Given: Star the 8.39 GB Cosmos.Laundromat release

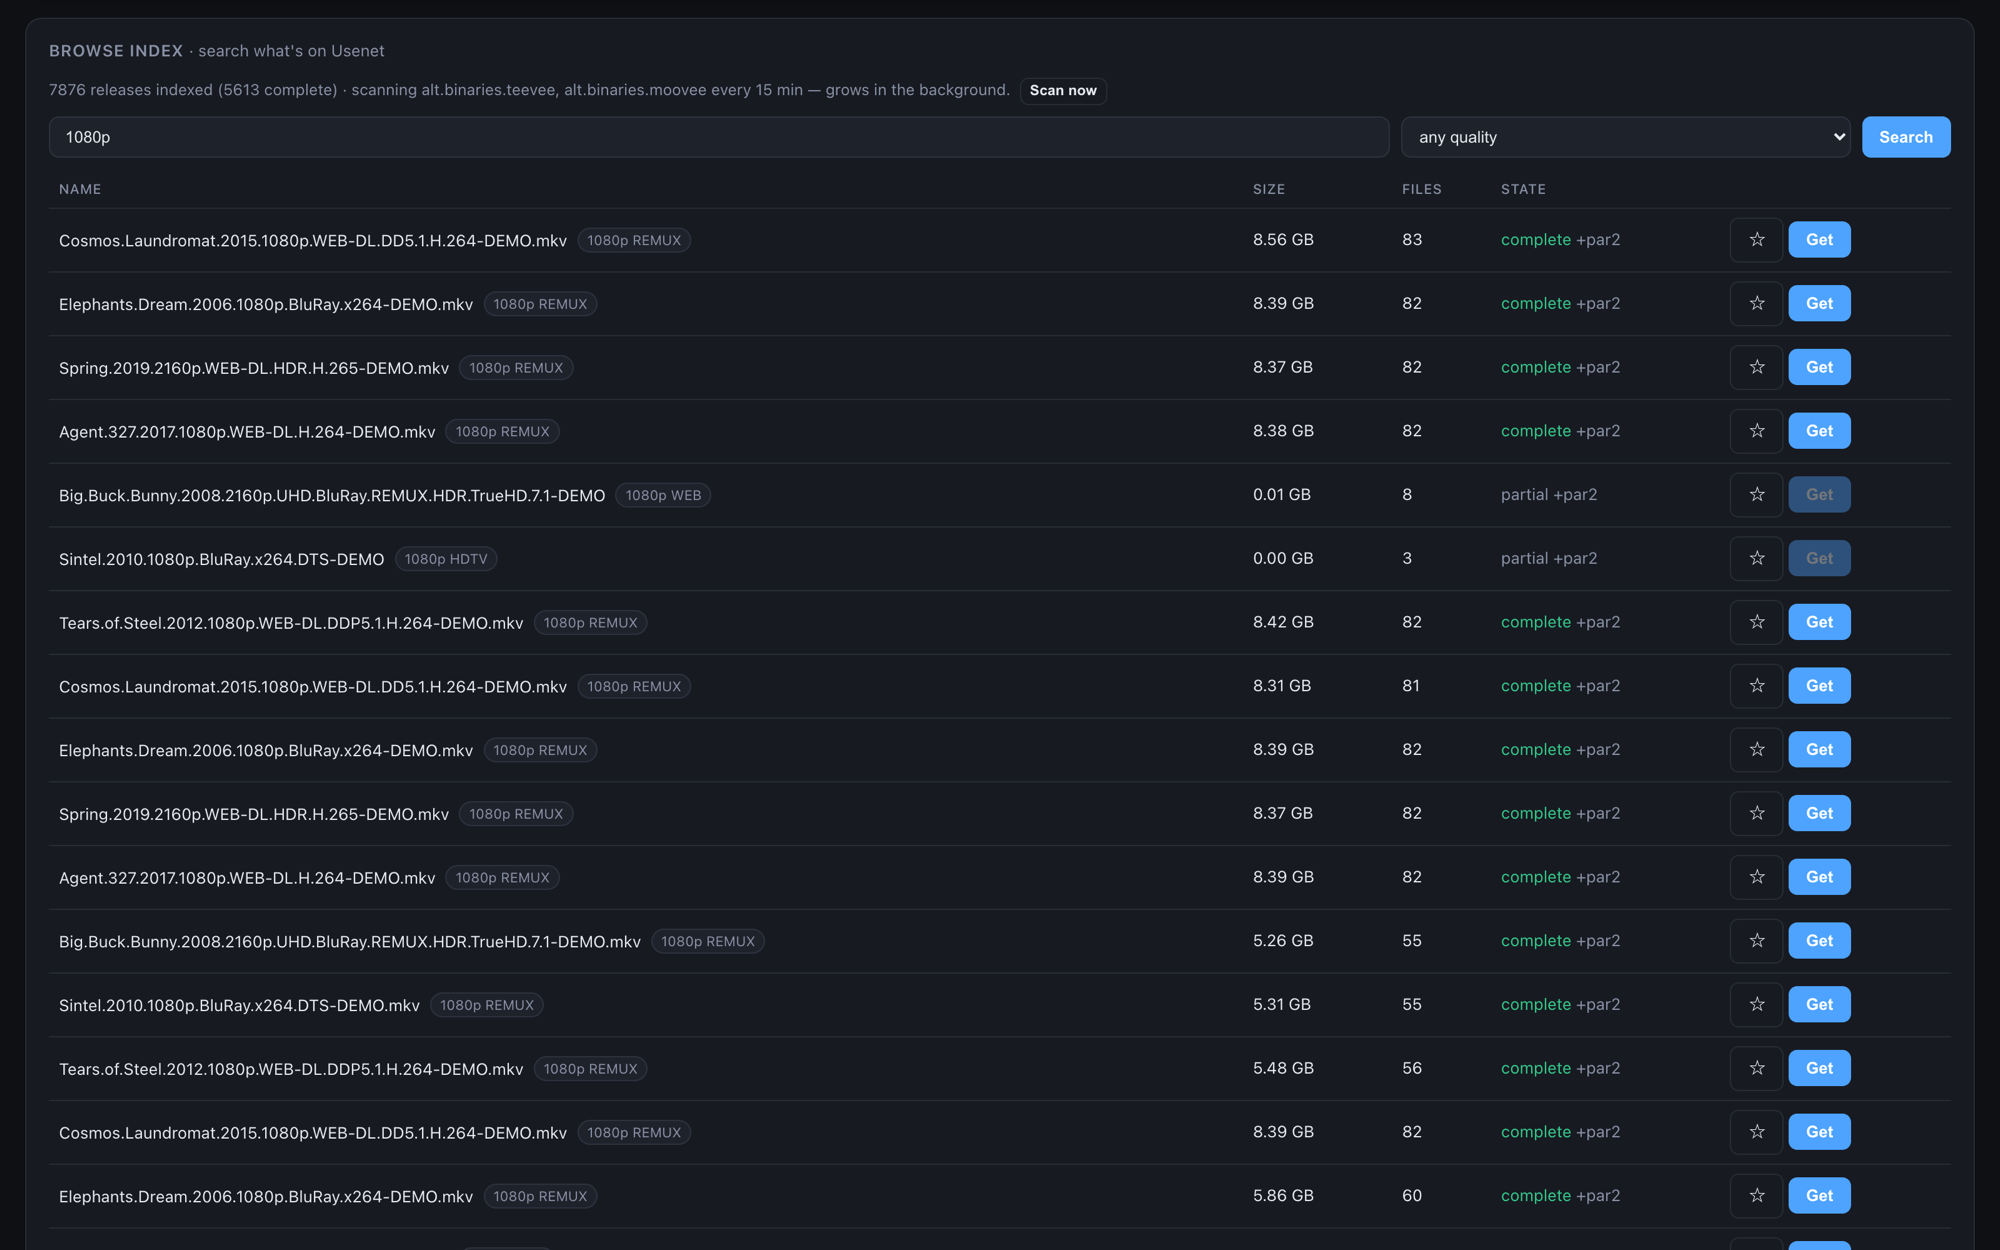Looking at the screenshot, I should (1756, 1132).
